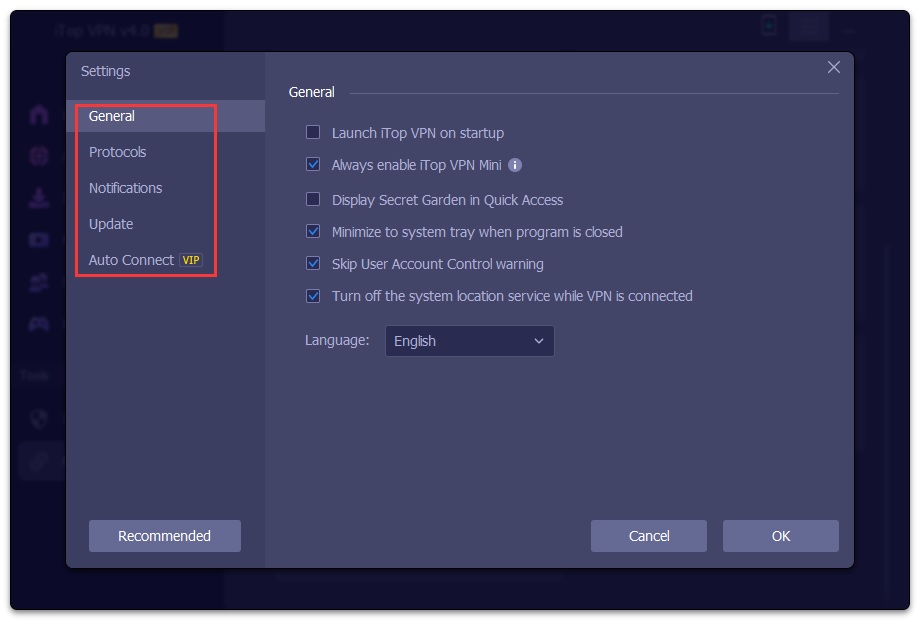Enable Launch iTop VPN on startup checkbox

(313, 133)
